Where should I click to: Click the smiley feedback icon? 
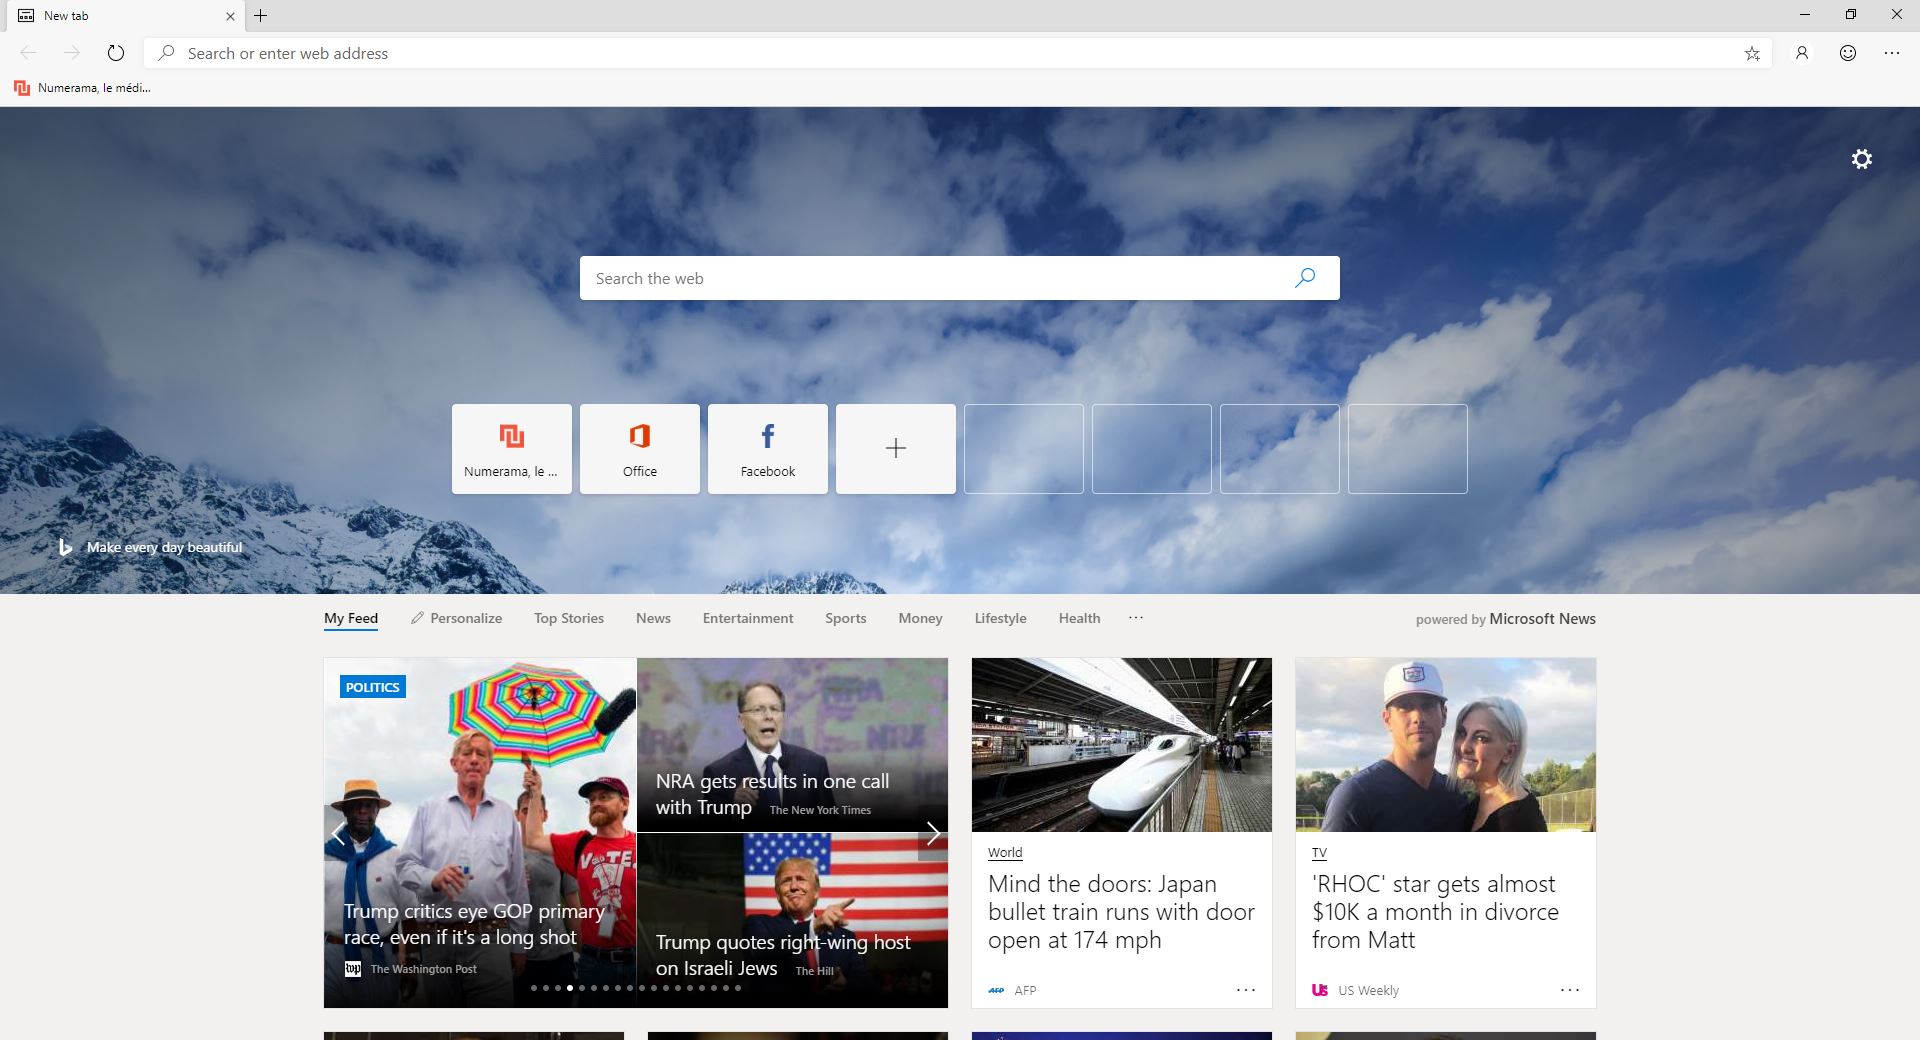1848,53
